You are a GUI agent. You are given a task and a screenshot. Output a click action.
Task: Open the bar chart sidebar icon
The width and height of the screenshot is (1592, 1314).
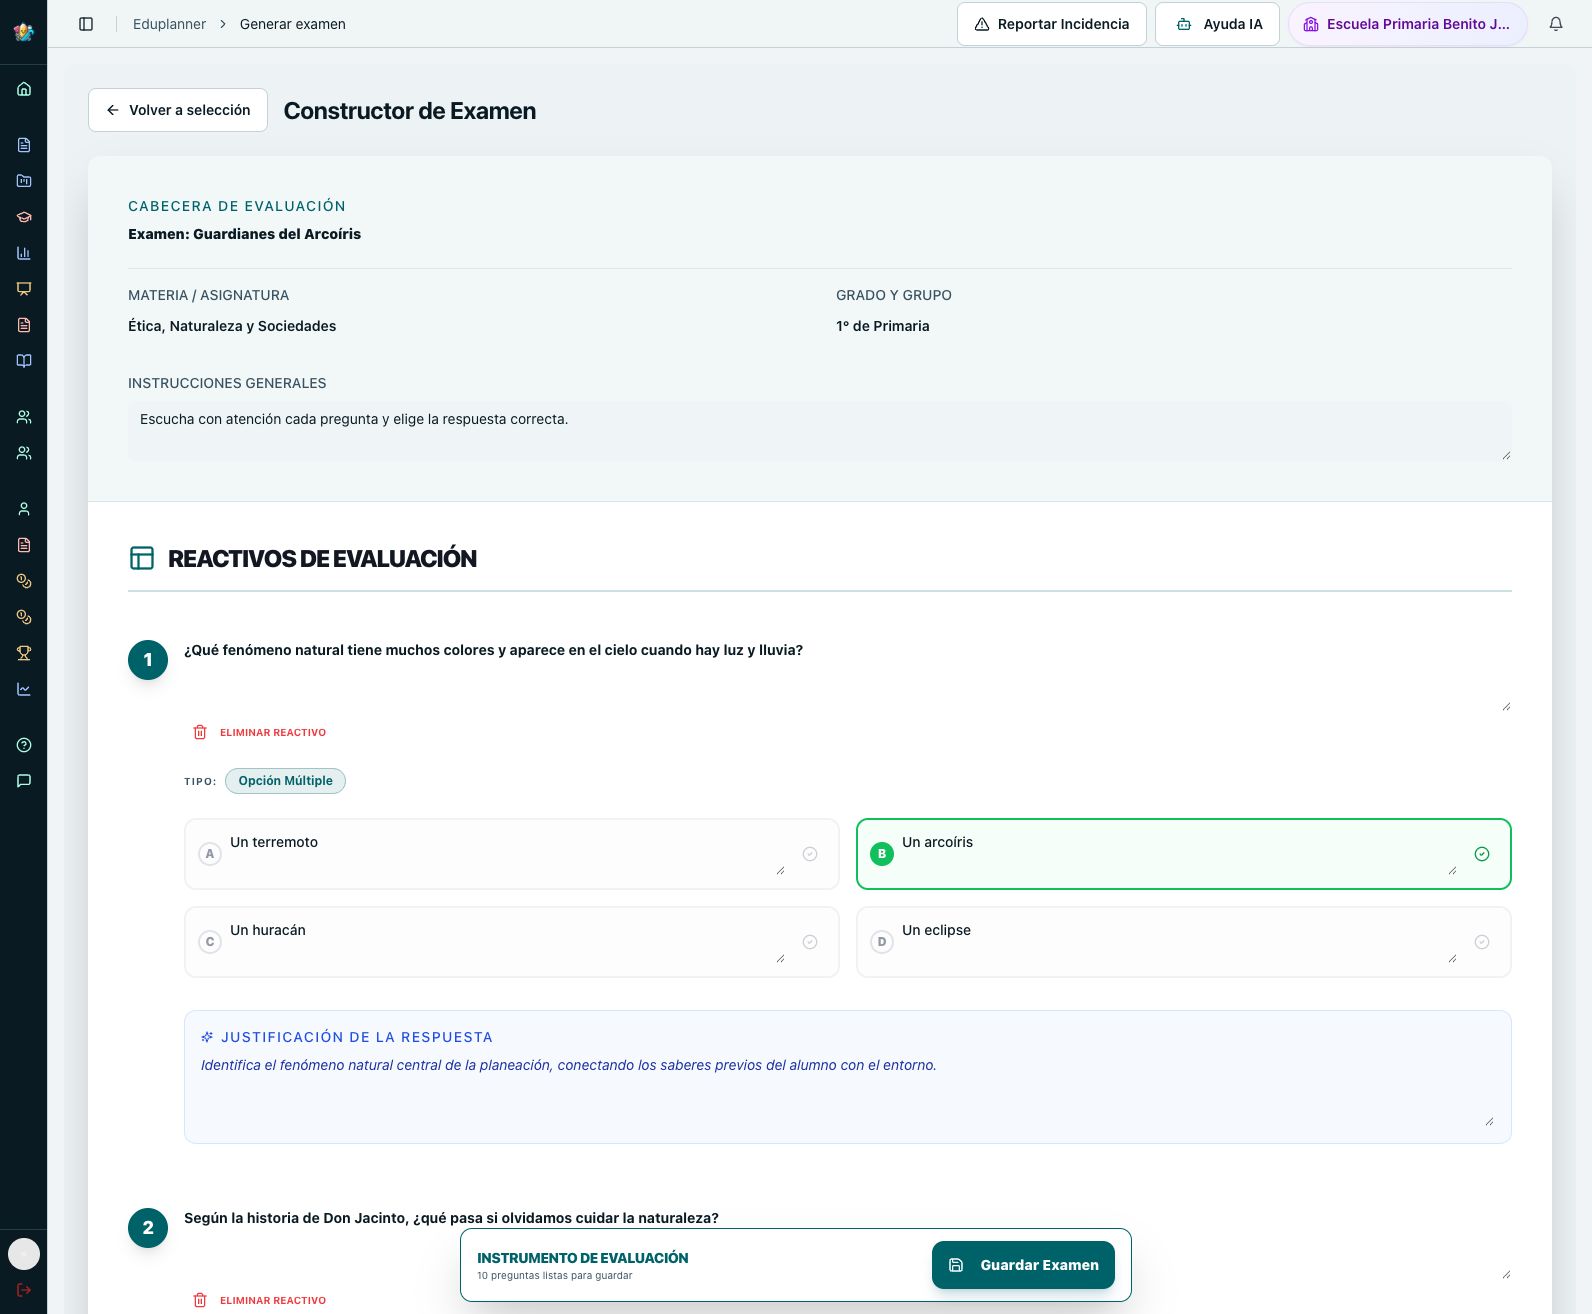(24, 253)
